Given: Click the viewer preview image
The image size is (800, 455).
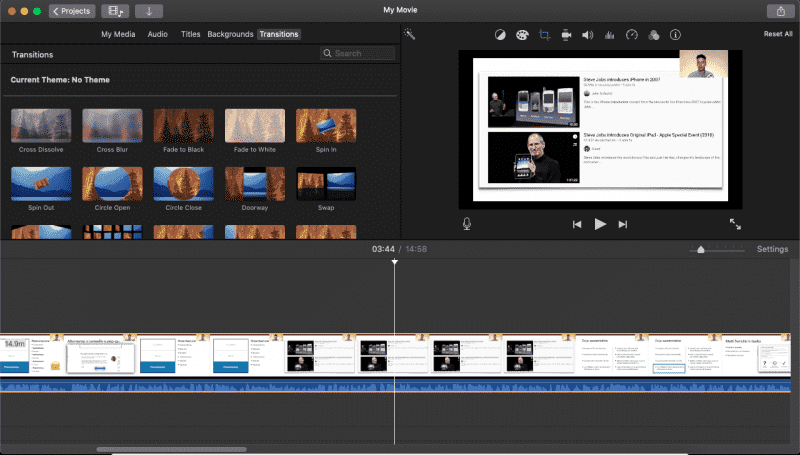Looking at the screenshot, I should tap(600, 130).
